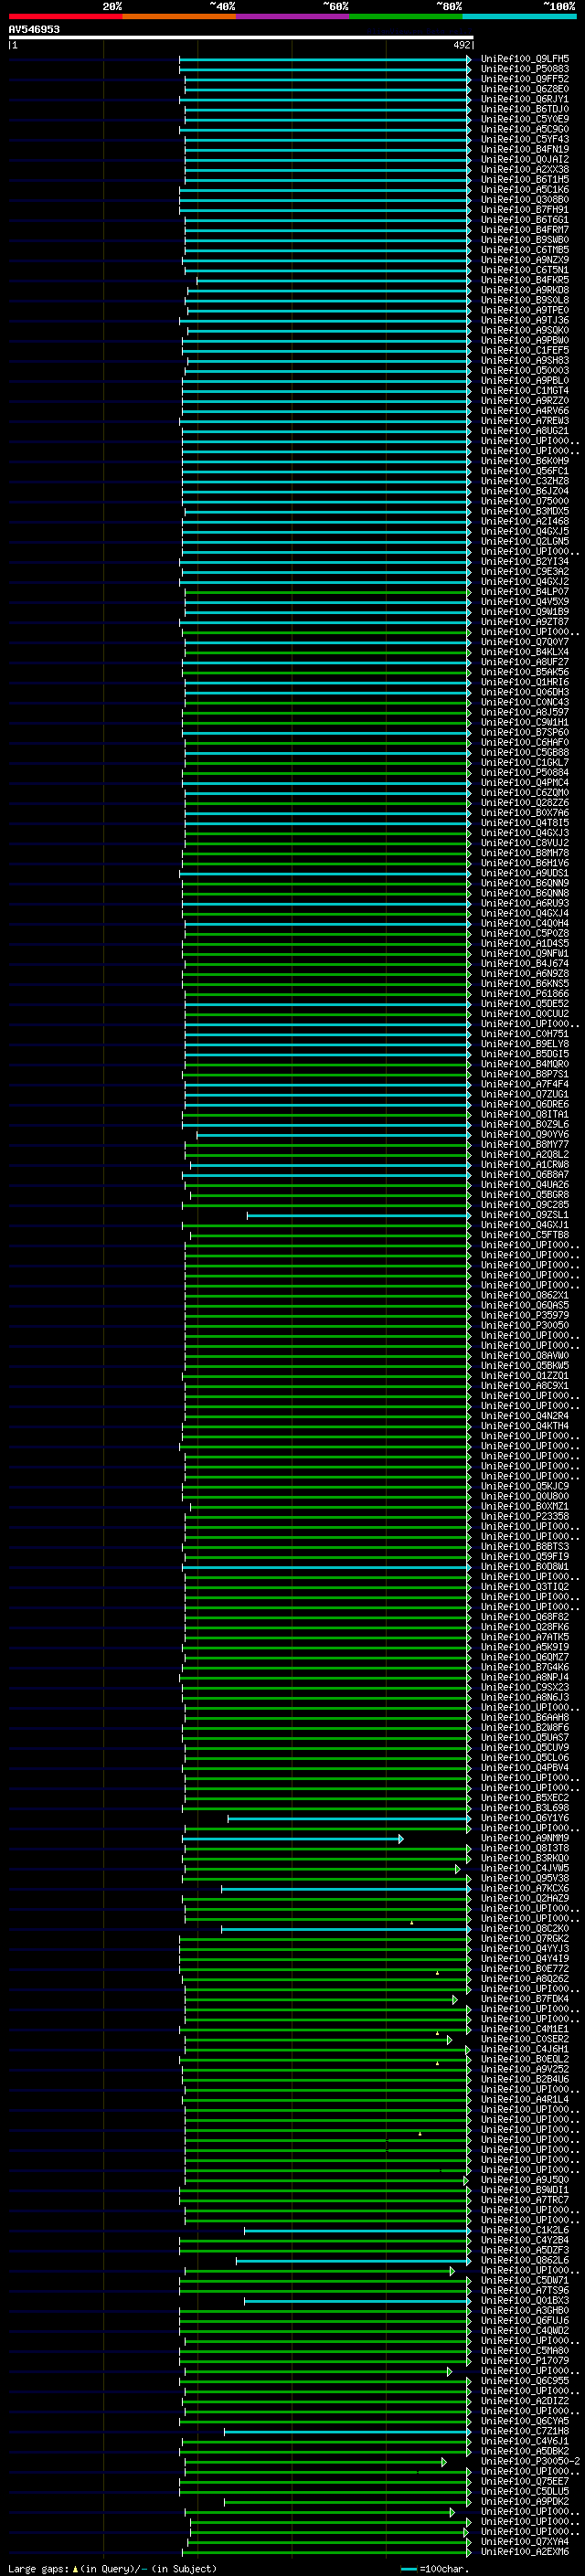The width and height of the screenshot is (585, 2576).
Task: Select hit UniRef100_B4FKR5
Action: pyautogui.click(x=525, y=280)
